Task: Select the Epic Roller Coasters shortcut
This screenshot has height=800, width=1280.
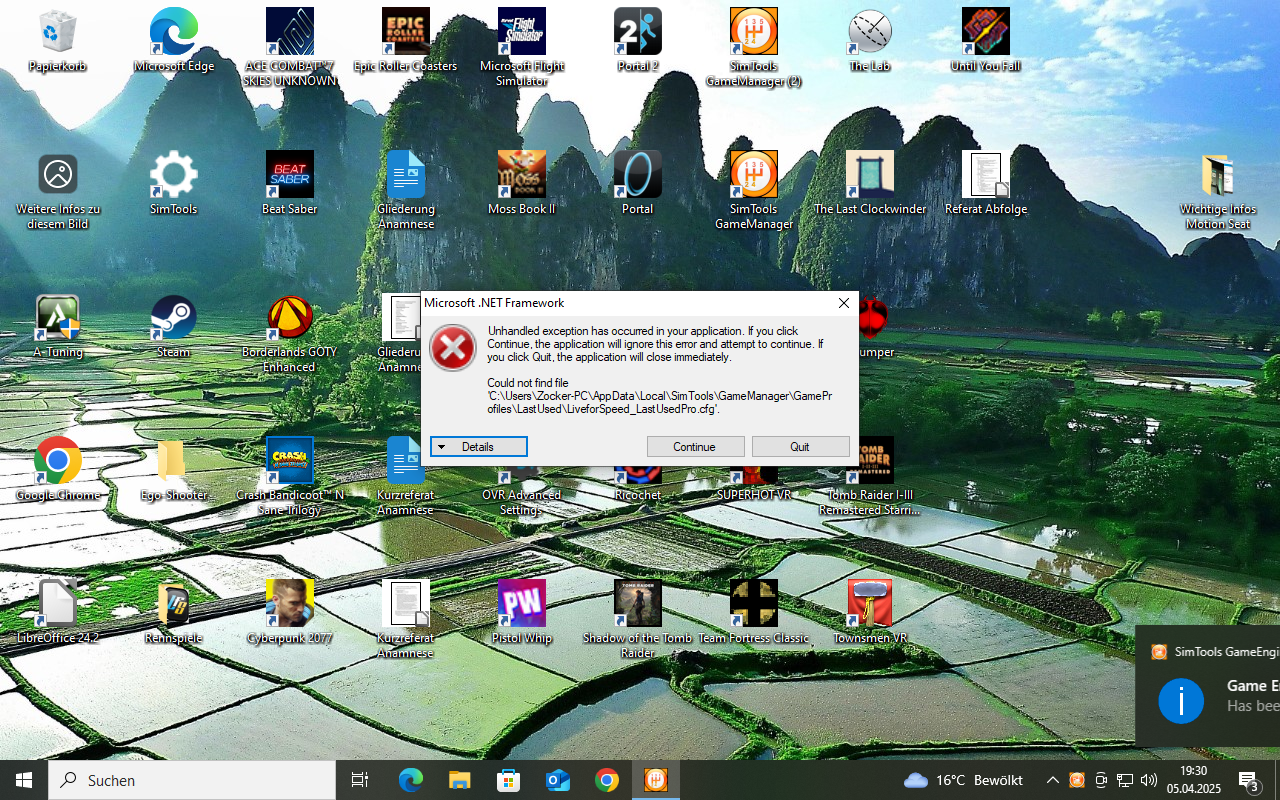Action: [406, 42]
